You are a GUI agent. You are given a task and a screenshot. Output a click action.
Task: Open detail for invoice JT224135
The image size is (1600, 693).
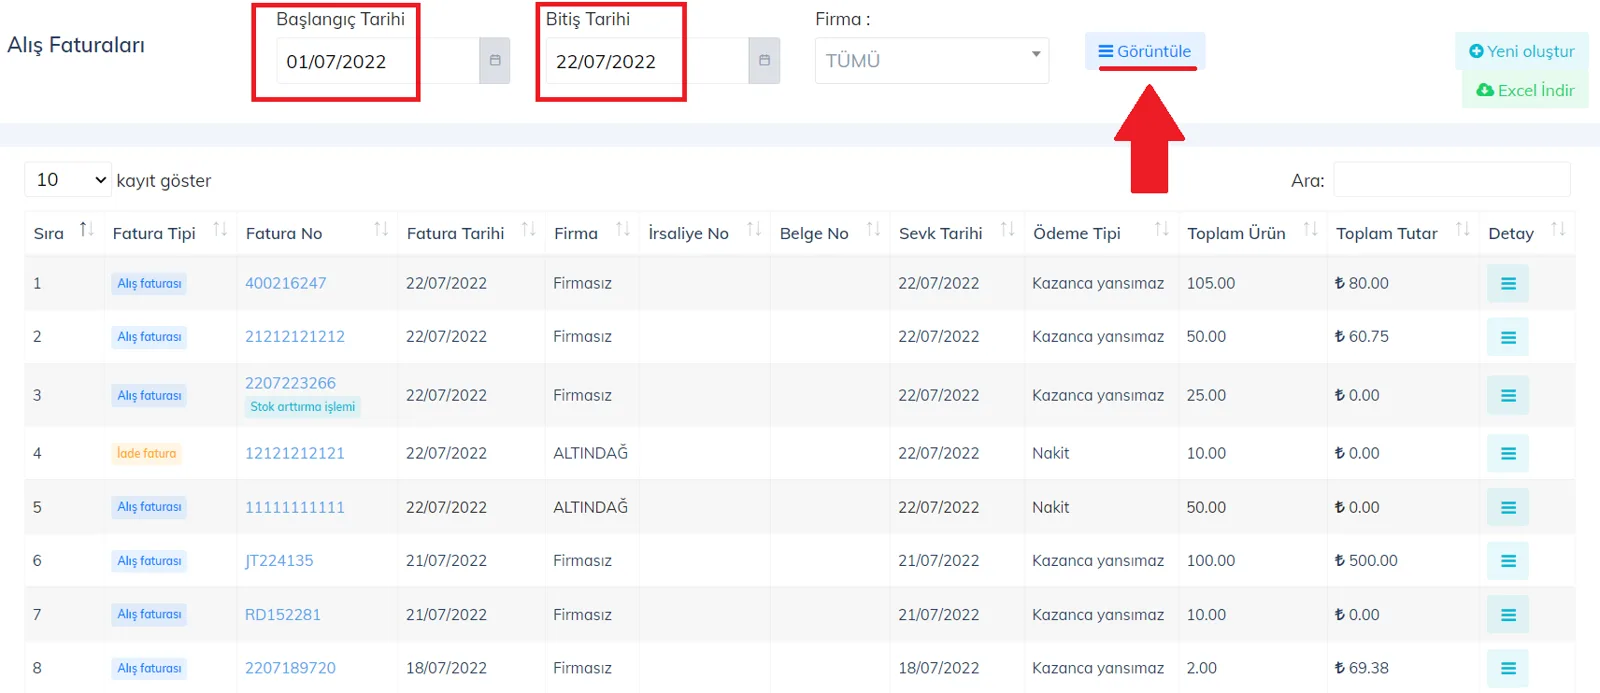[1508, 561]
